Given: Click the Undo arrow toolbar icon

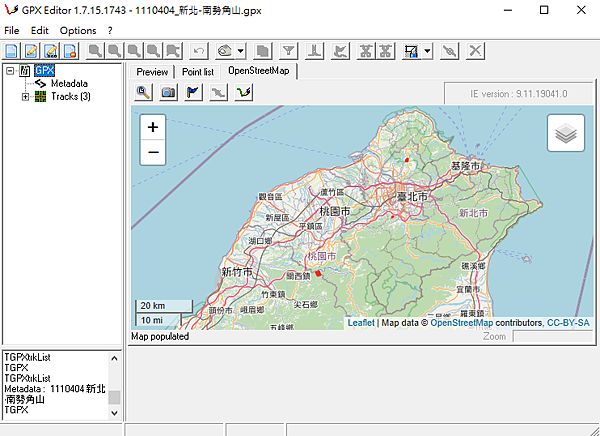Looking at the screenshot, I should pyautogui.click(x=199, y=51).
